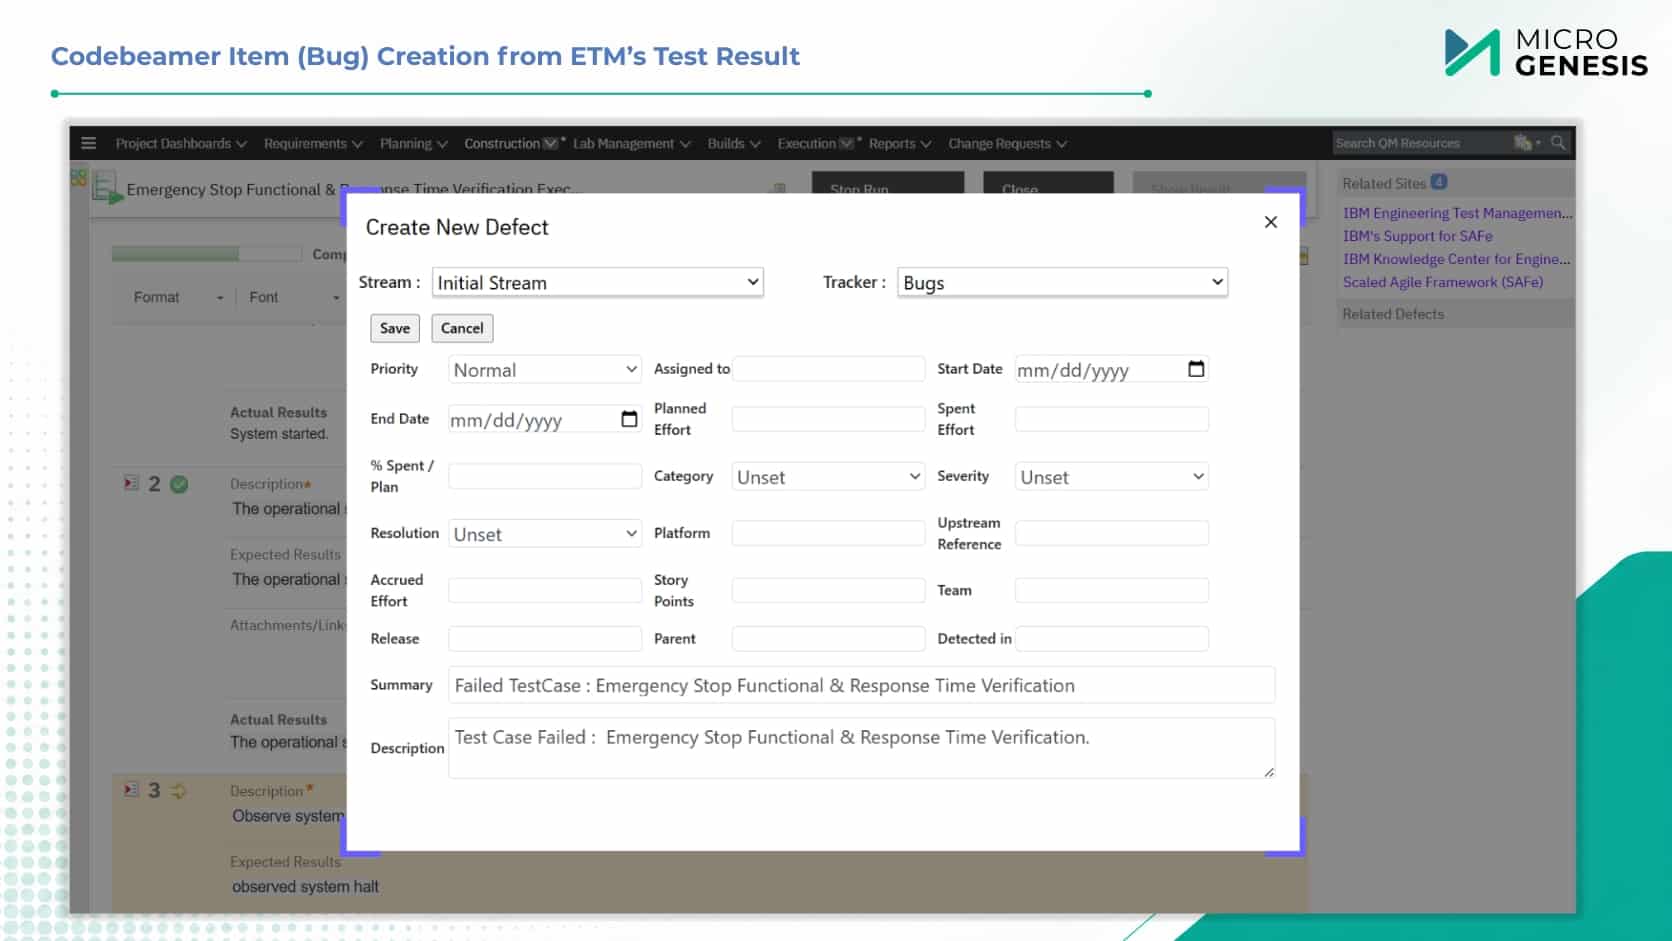Click the Accrued Effort field

point(545,590)
